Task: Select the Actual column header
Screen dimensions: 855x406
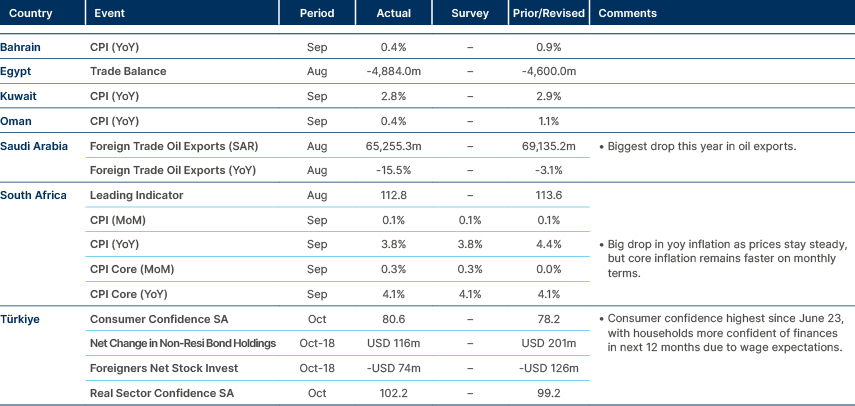Action: [x=394, y=14]
